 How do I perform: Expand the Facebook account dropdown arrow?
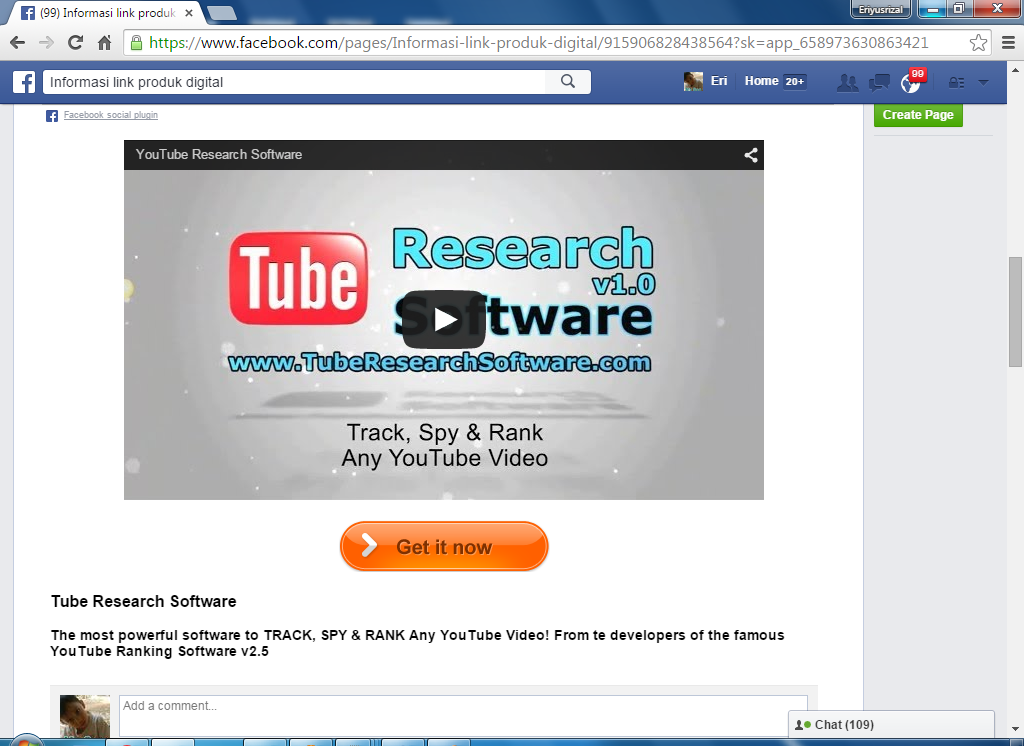(x=984, y=83)
